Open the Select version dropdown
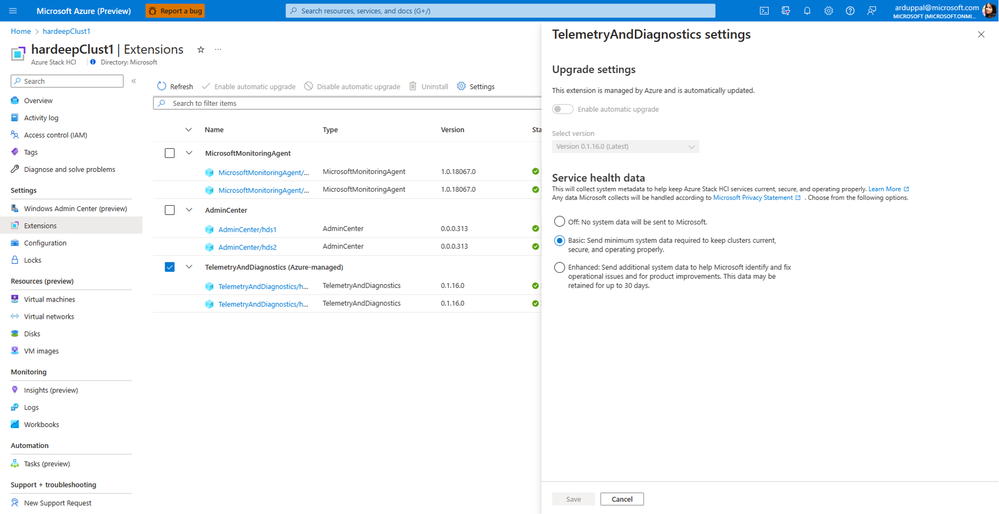 [x=626, y=146]
